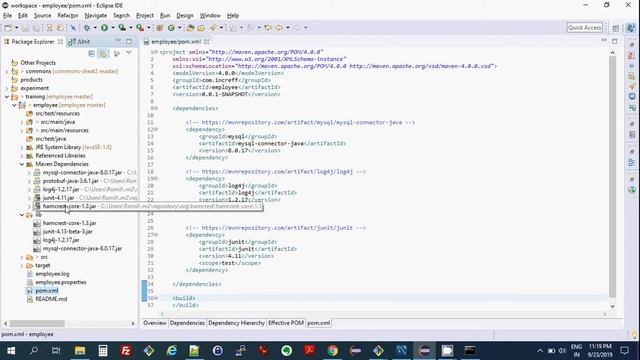Click Collapse All in Package Explorer
This screenshot has width=640, height=360.
pos(91,53)
